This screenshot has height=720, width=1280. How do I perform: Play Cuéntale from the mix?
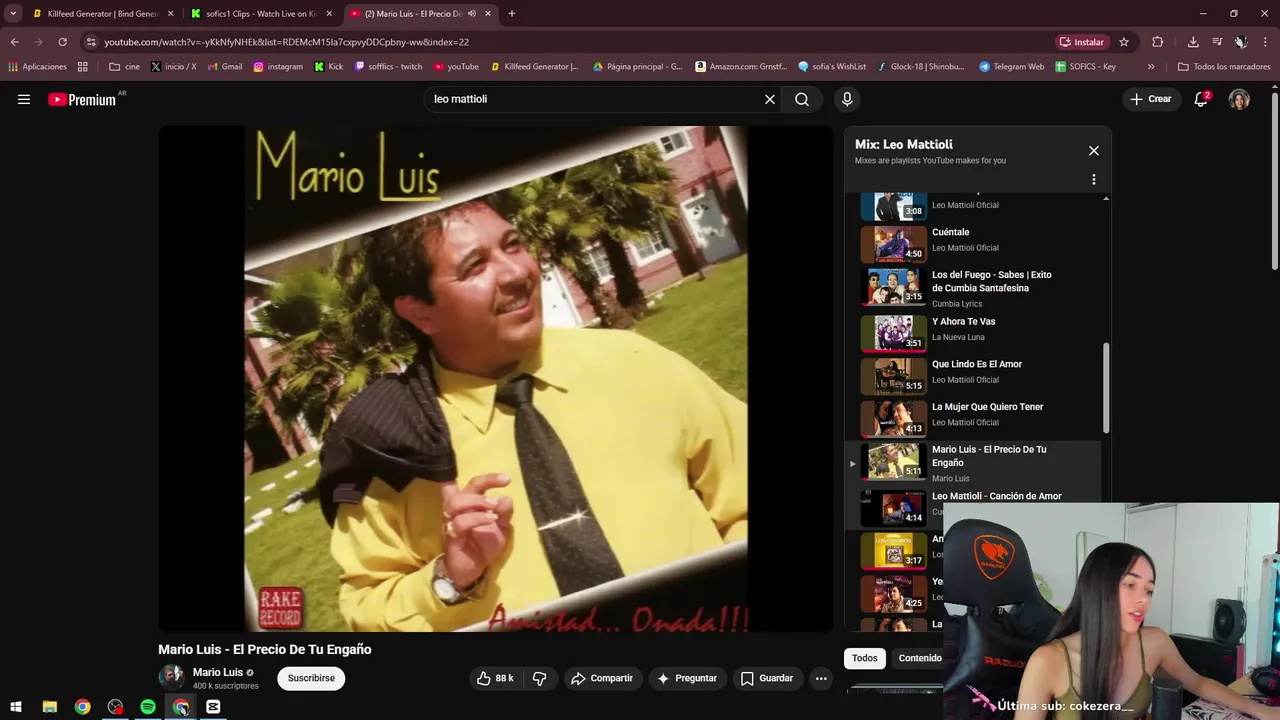point(973,244)
